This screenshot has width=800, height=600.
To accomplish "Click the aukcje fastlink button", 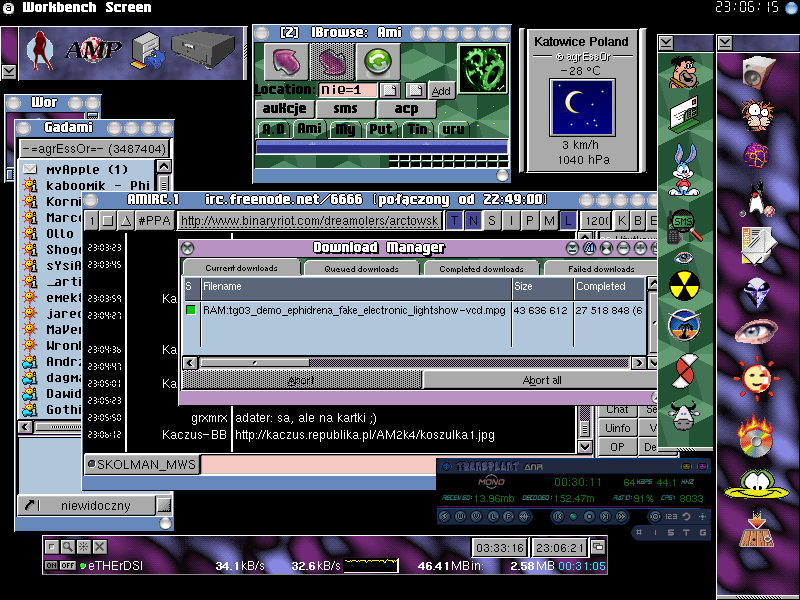I will (285, 109).
